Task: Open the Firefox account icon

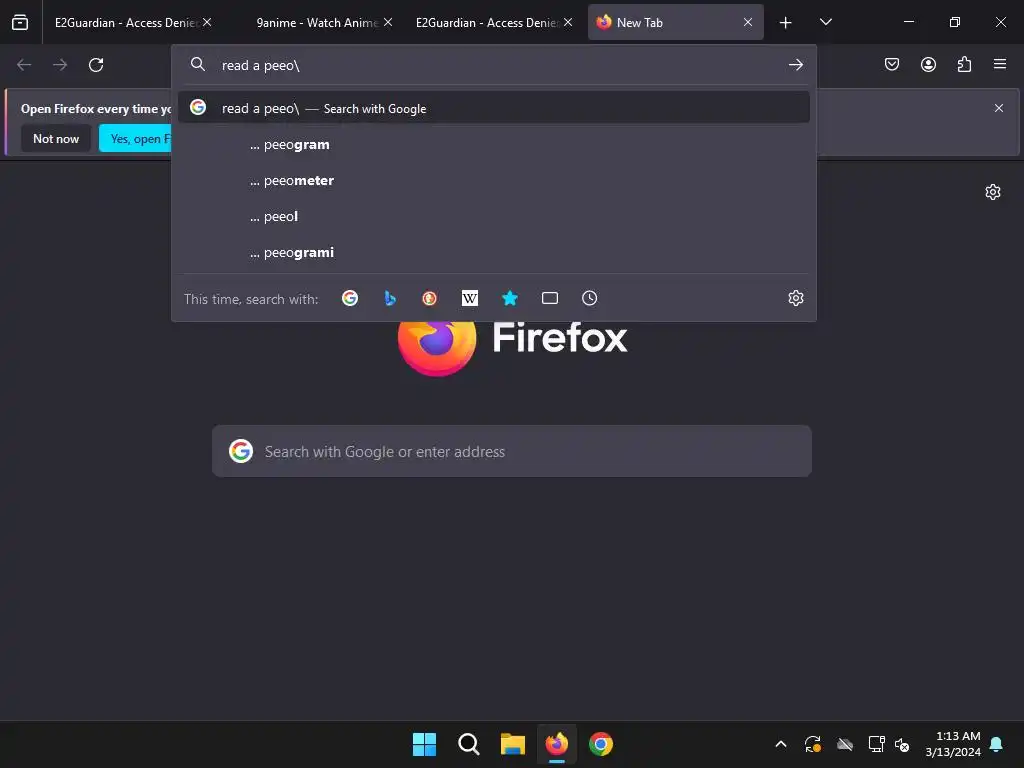Action: click(x=928, y=64)
